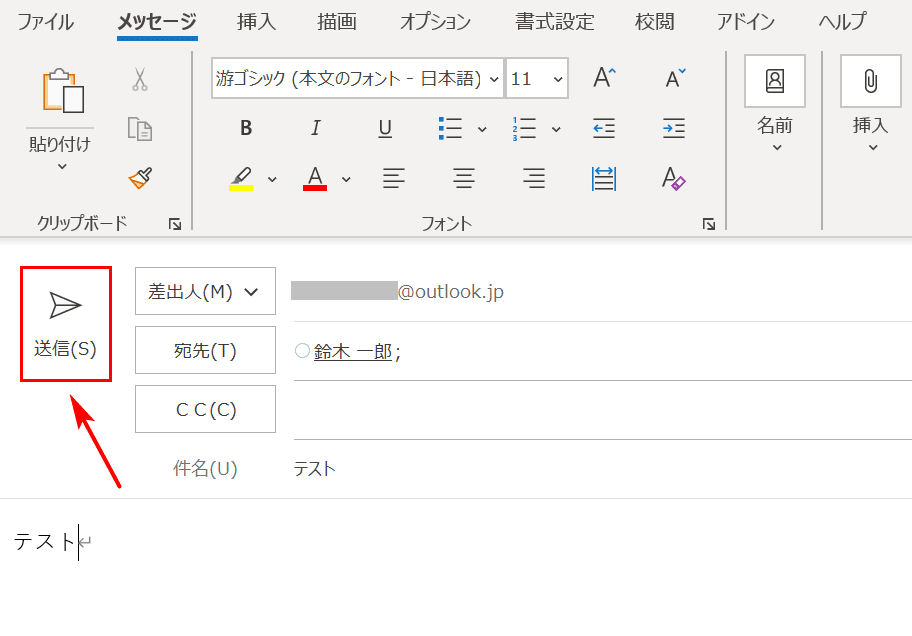Click the Send (送信) button
912x636 pixels.
65,324
